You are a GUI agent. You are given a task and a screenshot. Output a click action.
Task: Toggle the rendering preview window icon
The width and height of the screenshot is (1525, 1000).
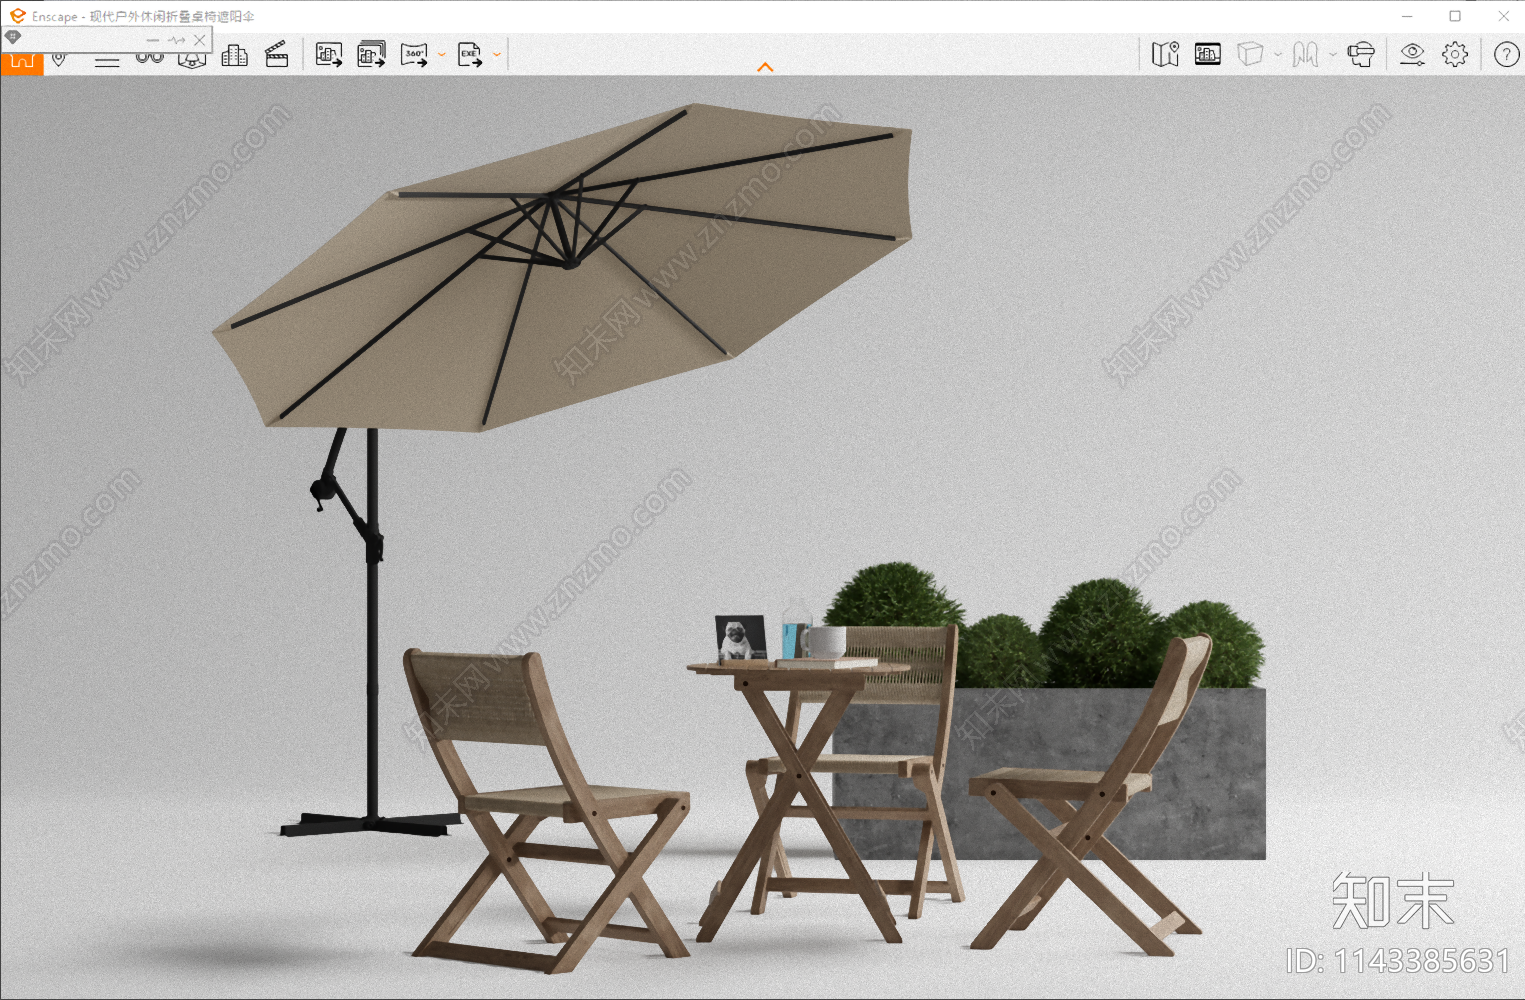point(1208,54)
